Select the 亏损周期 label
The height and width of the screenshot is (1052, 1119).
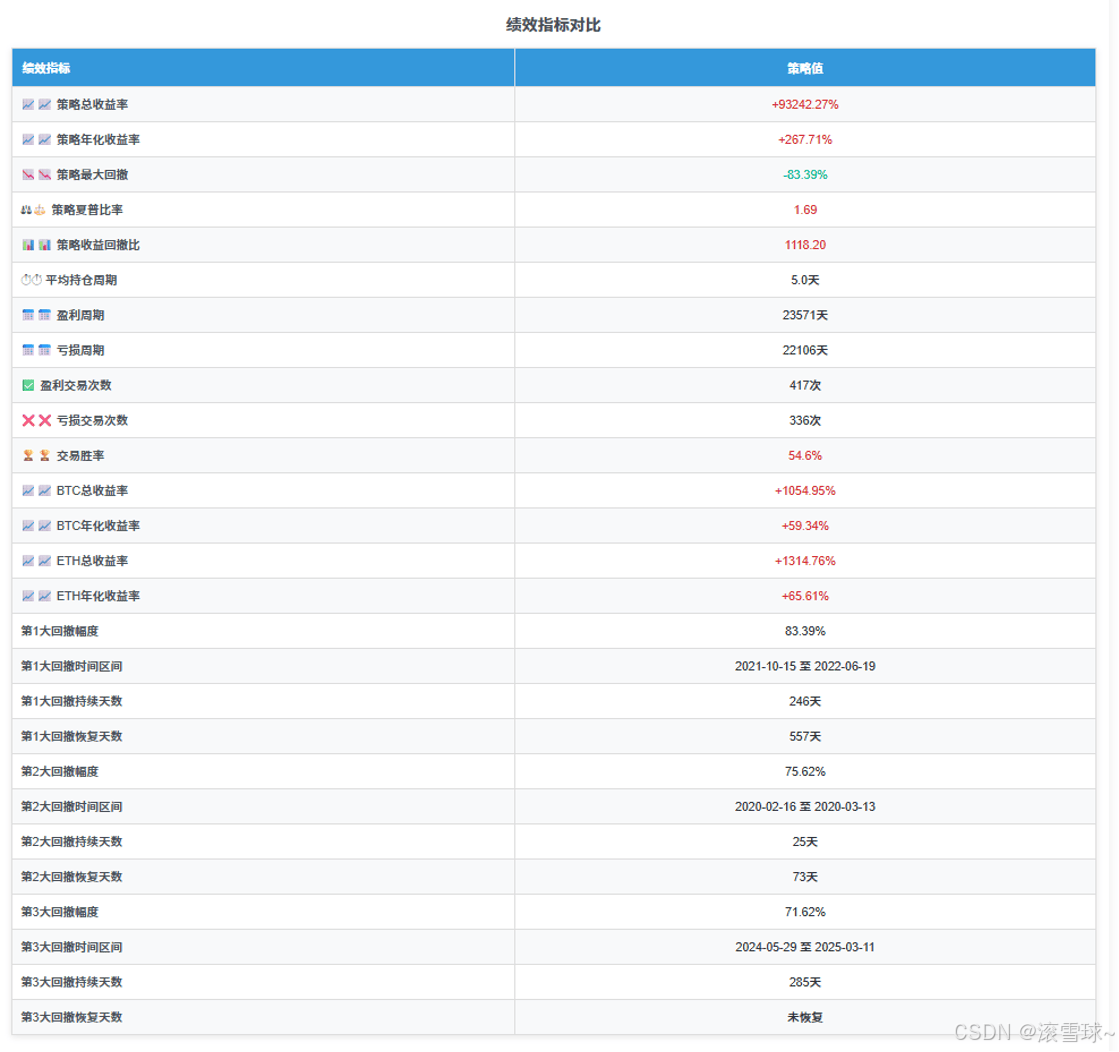81,350
